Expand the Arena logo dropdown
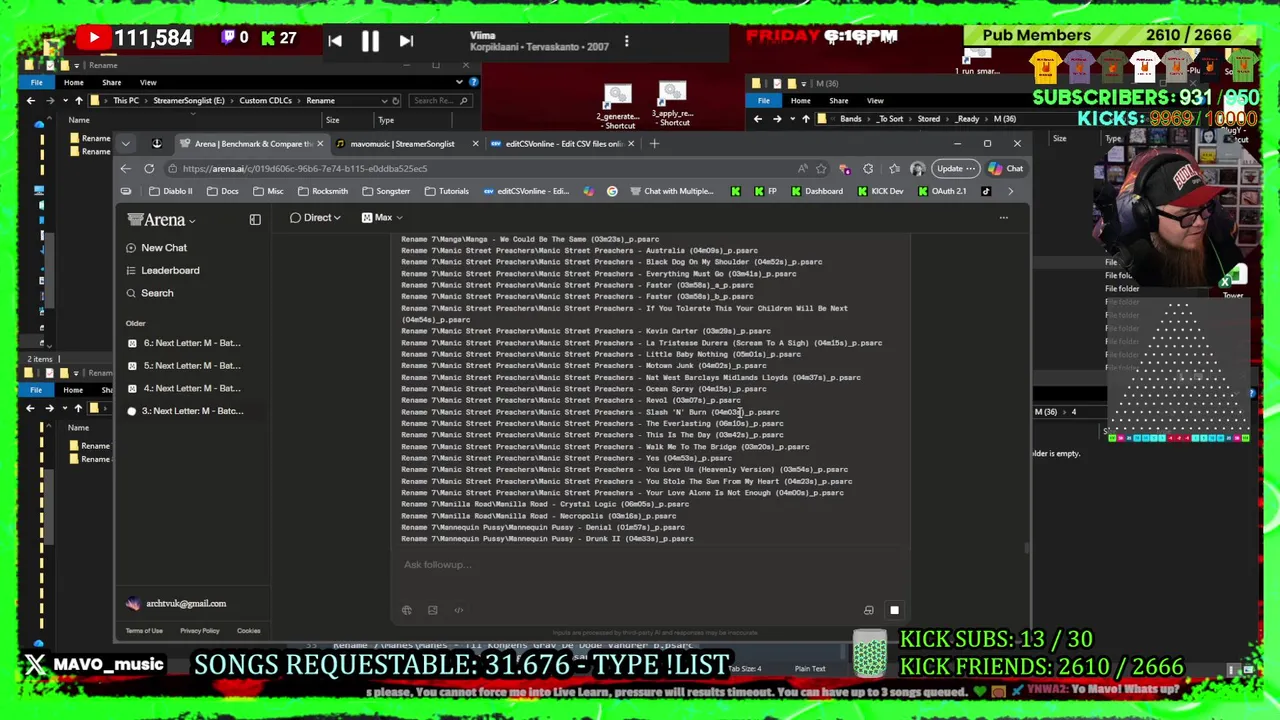The width and height of the screenshot is (1280, 720). click(x=161, y=220)
